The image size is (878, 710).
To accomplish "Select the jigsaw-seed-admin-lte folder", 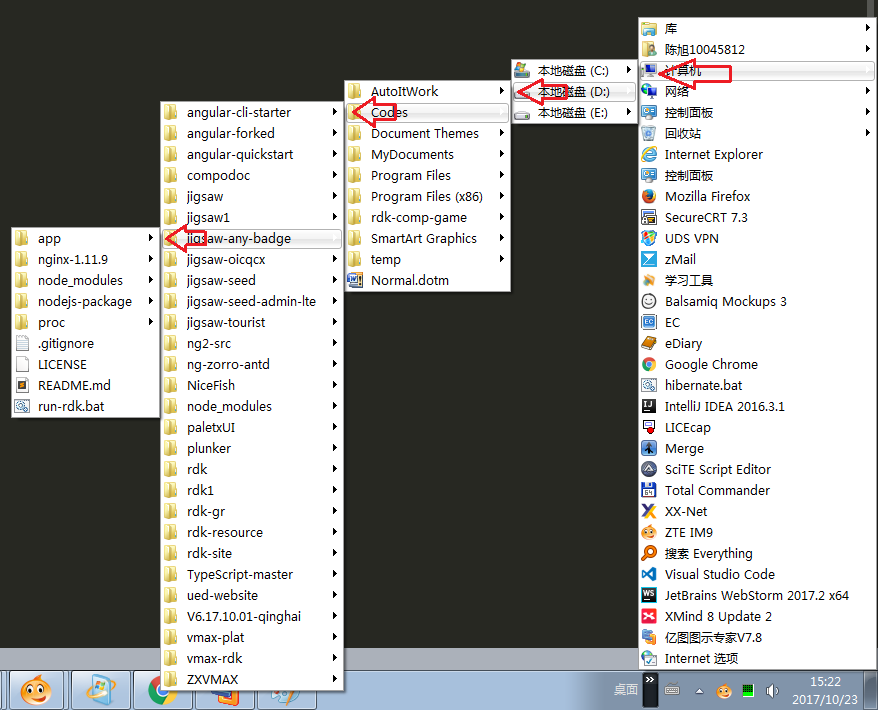I will click(x=251, y=301).
